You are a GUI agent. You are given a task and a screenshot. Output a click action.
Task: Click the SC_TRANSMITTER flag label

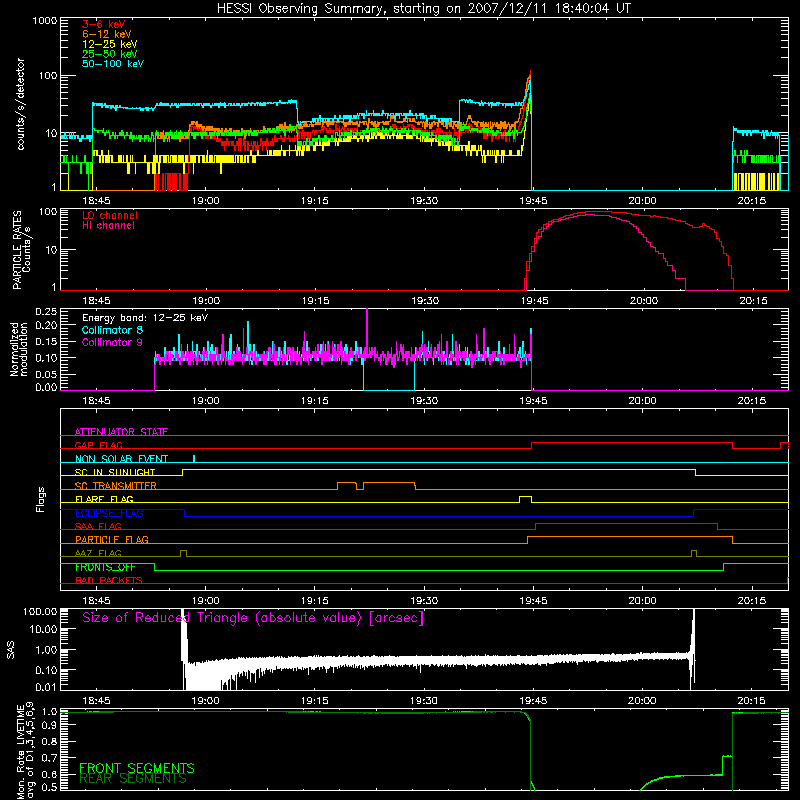point(116,486)
